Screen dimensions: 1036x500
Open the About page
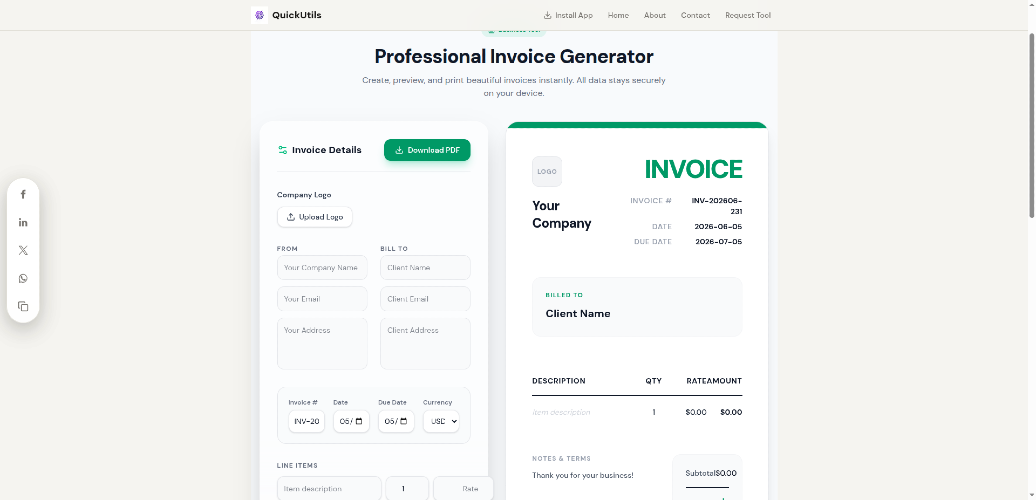tap(655, 15)
